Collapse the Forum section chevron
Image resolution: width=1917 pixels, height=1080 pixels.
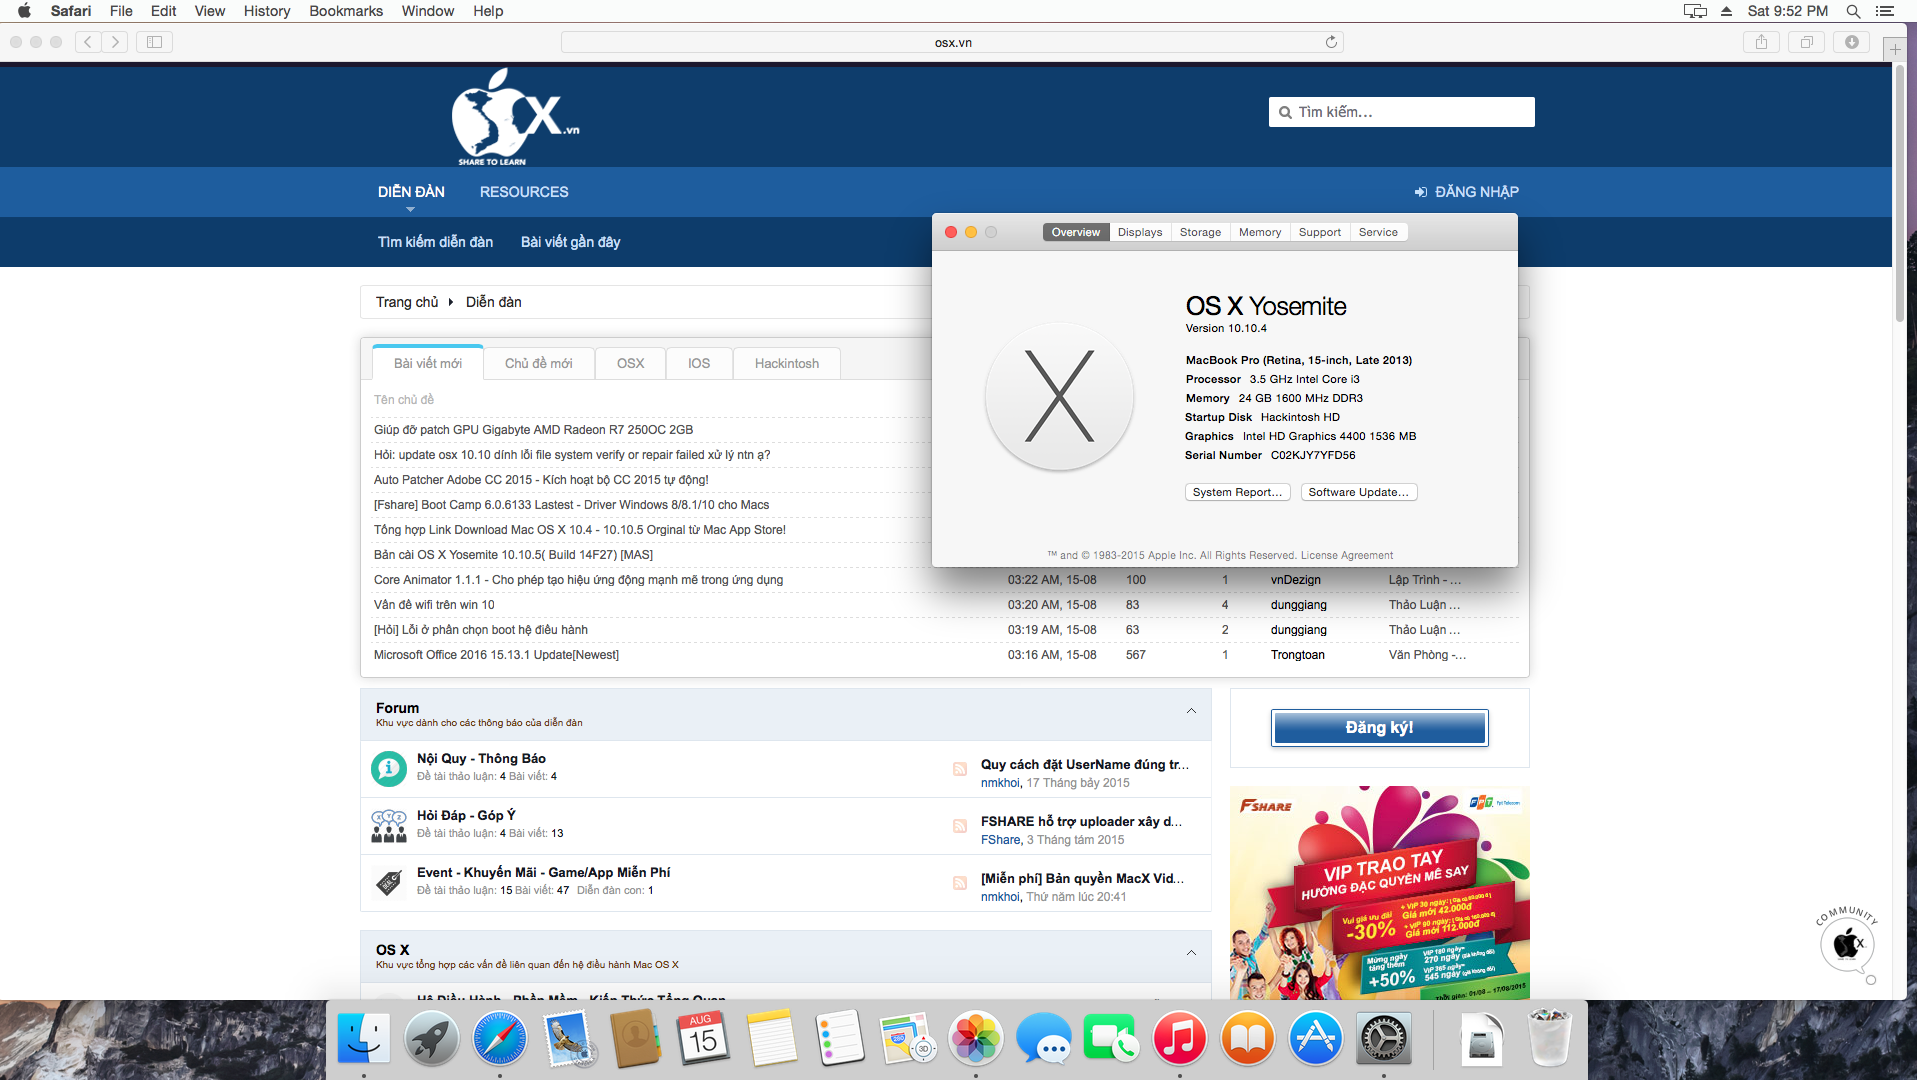pos(1191,711)
